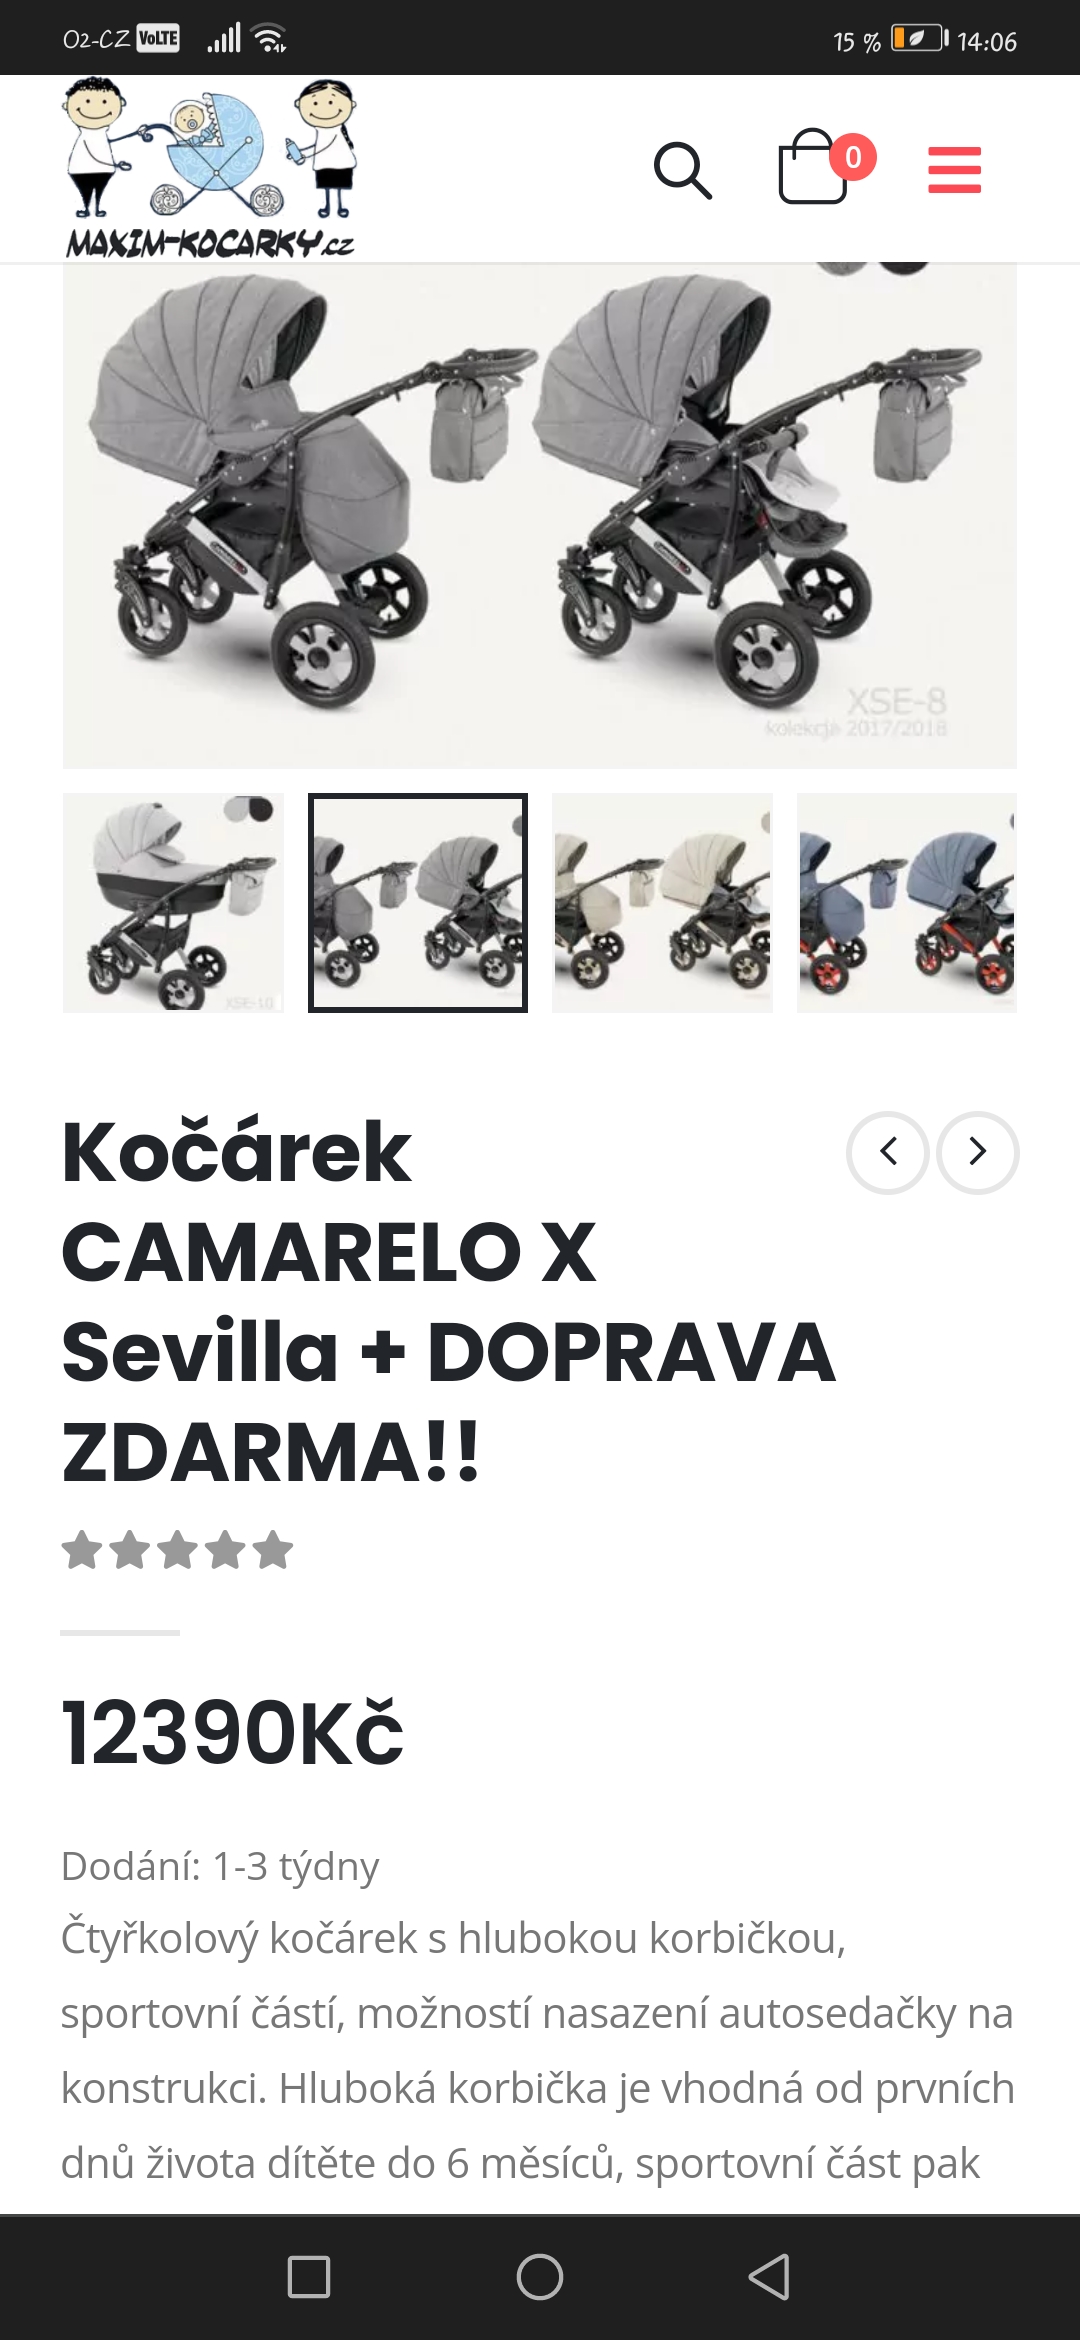This screenshot has height=2340, width=1080.
Task: Click the main XSE-8 stroller image
Action: coord(540,516)
